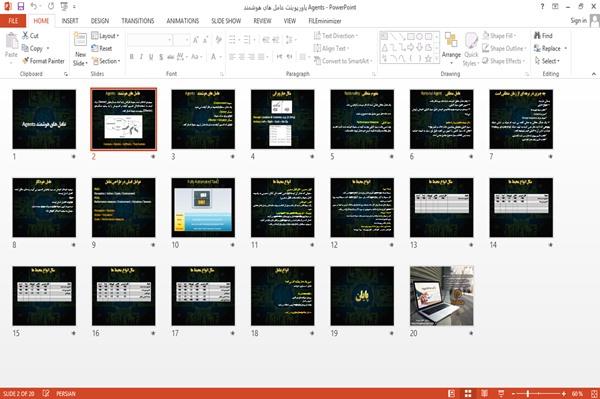
Task: Click the spell check icon in status bar
Action: tap(46, 393)
